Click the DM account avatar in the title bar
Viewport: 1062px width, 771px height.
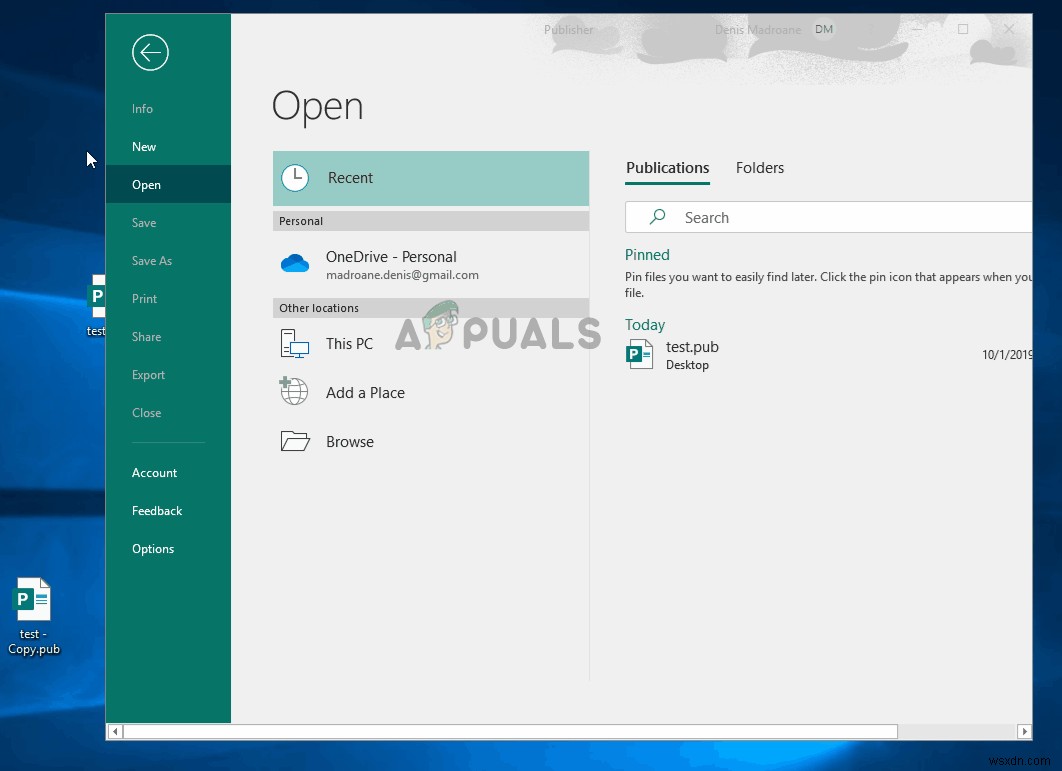(824, 29)
